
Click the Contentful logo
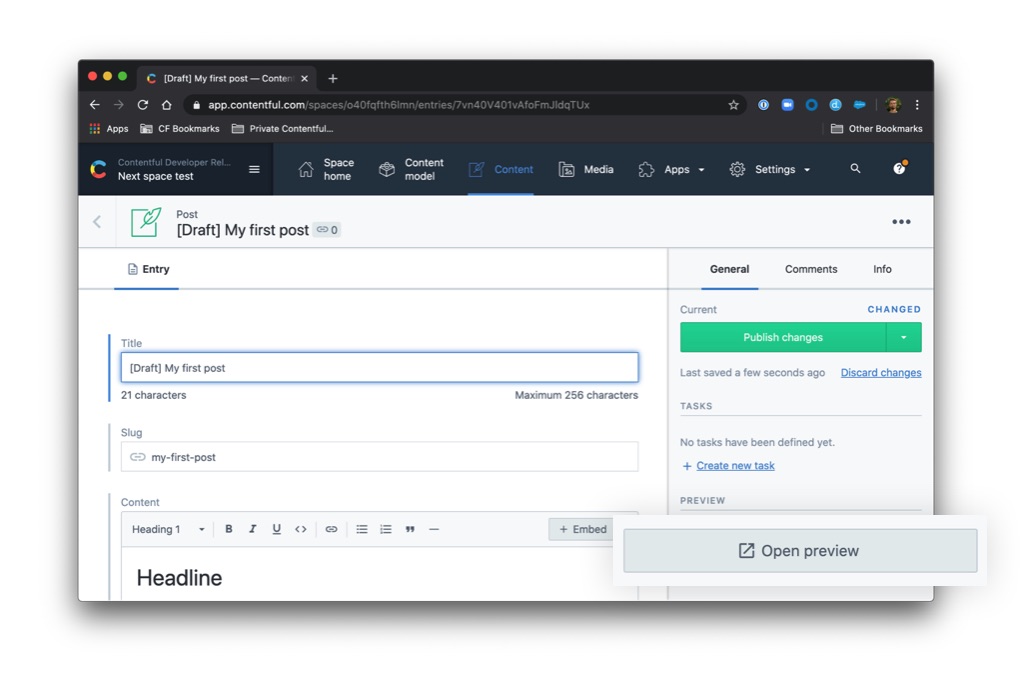pos(98,169)
